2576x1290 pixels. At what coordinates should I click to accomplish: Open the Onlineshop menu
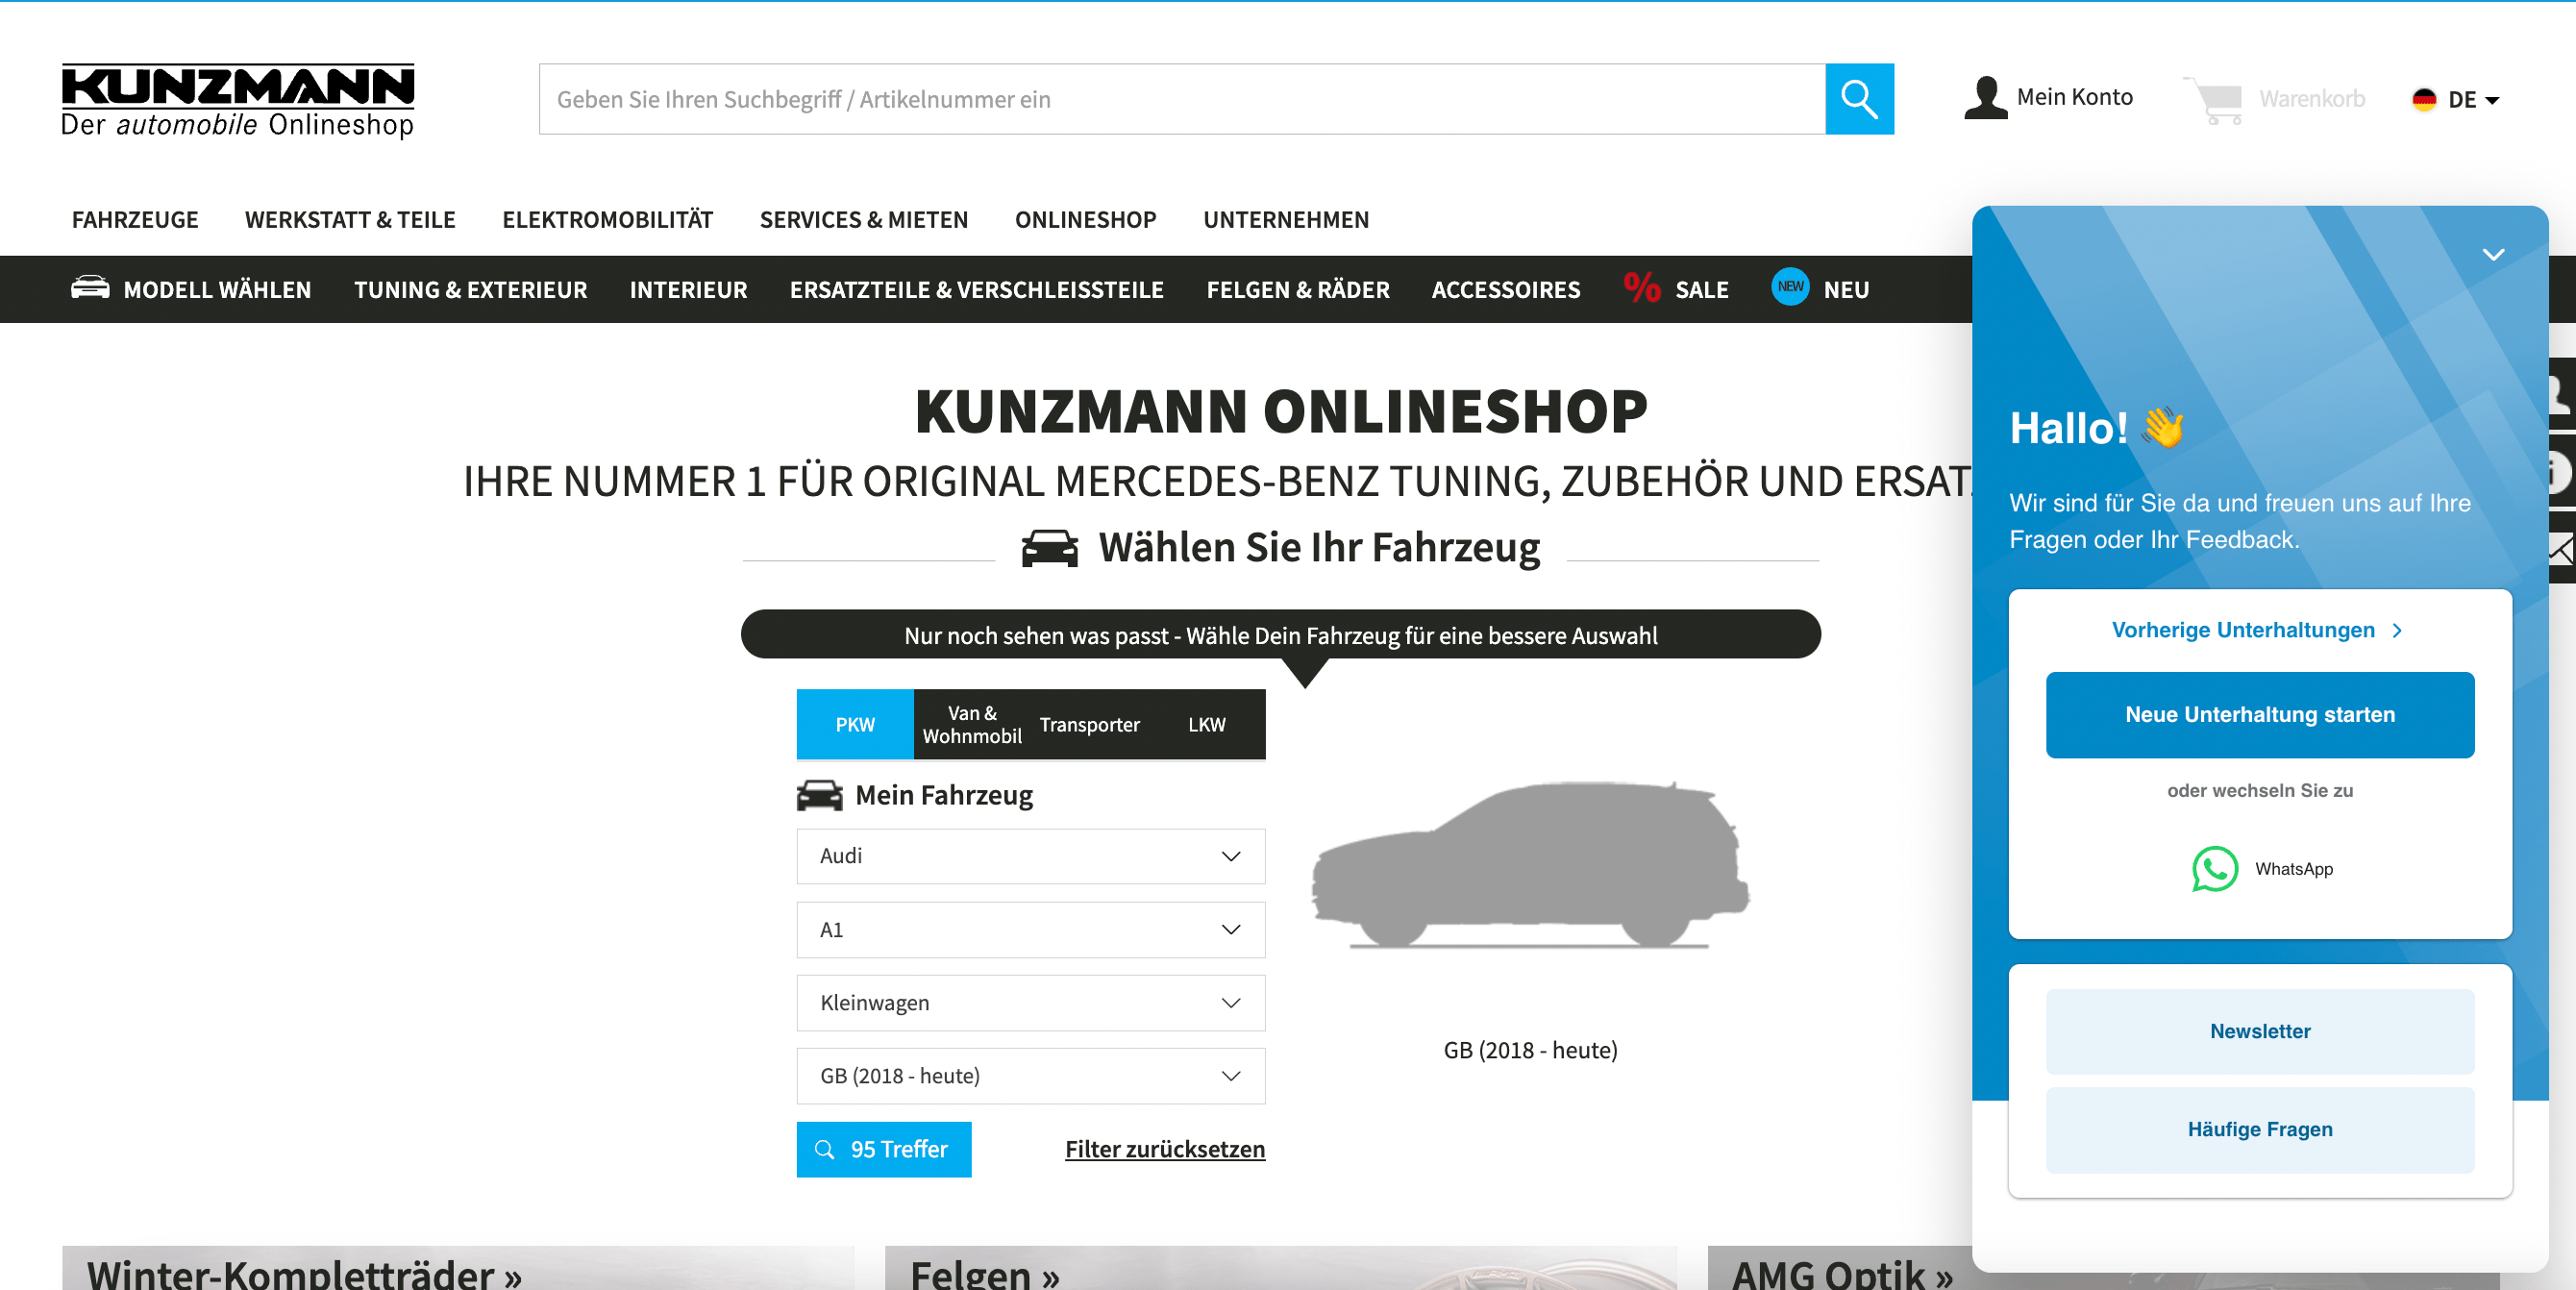tap(1085, 219)
